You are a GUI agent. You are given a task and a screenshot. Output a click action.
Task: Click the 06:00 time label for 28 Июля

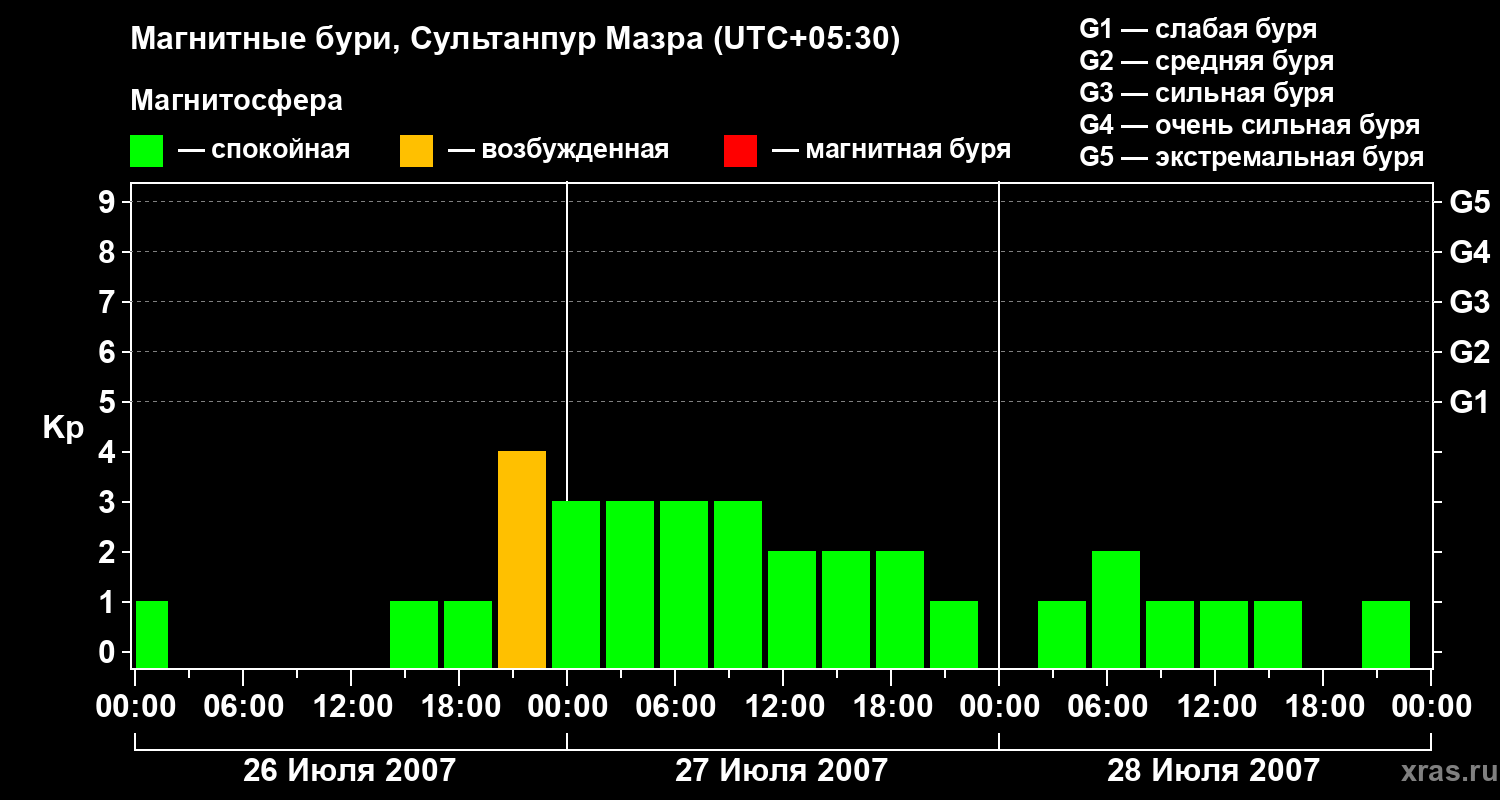(1106, 707)
